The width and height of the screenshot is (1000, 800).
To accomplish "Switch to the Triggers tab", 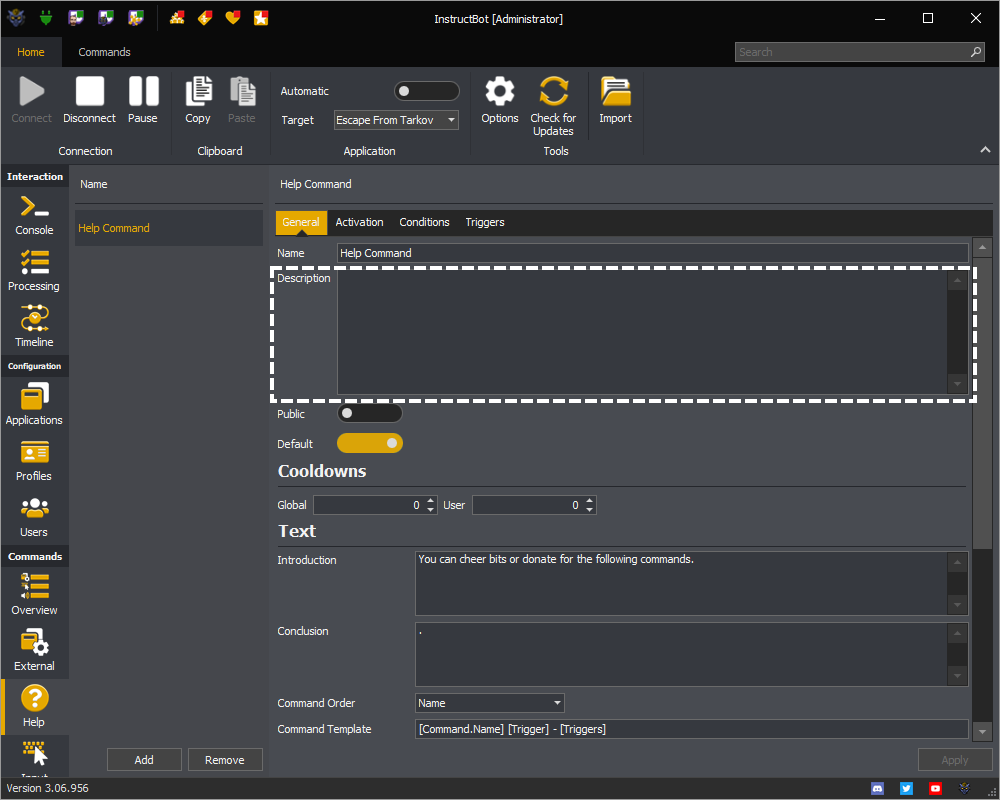I will [485, 222].
